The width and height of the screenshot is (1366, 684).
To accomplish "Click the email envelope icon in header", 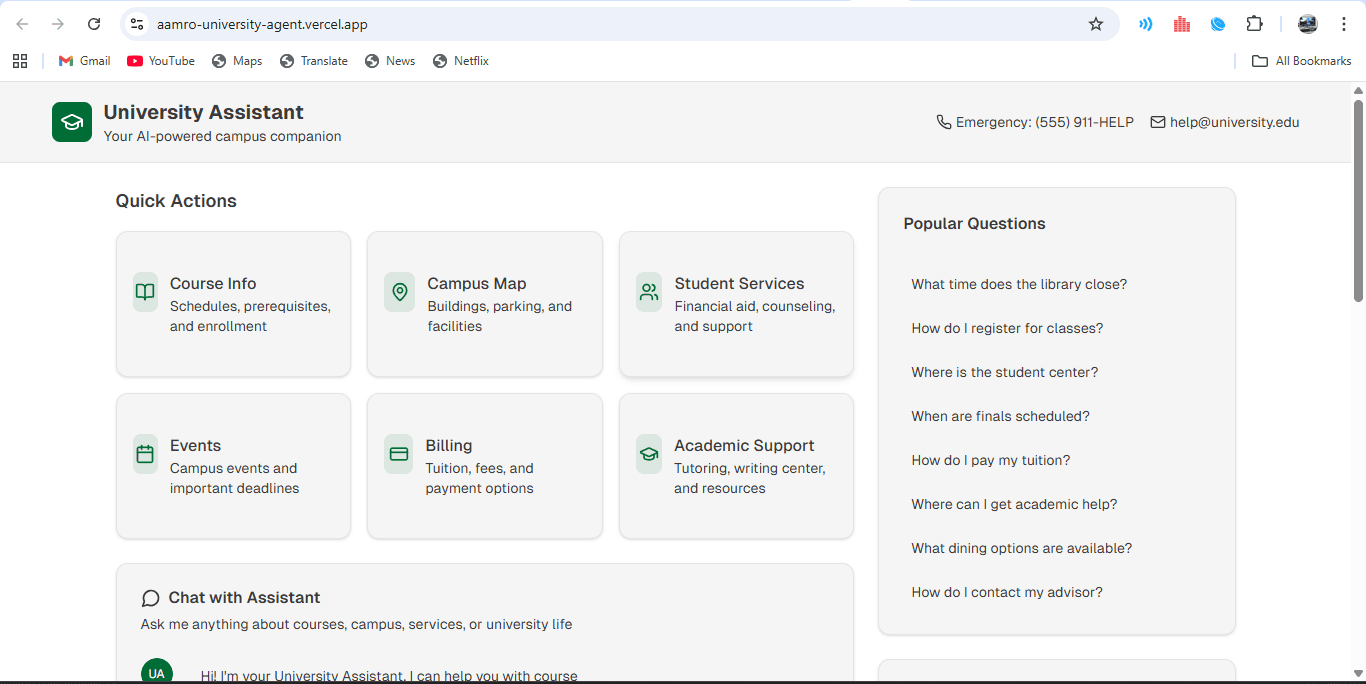I will pyautogui.click(x=1158, y=122).
